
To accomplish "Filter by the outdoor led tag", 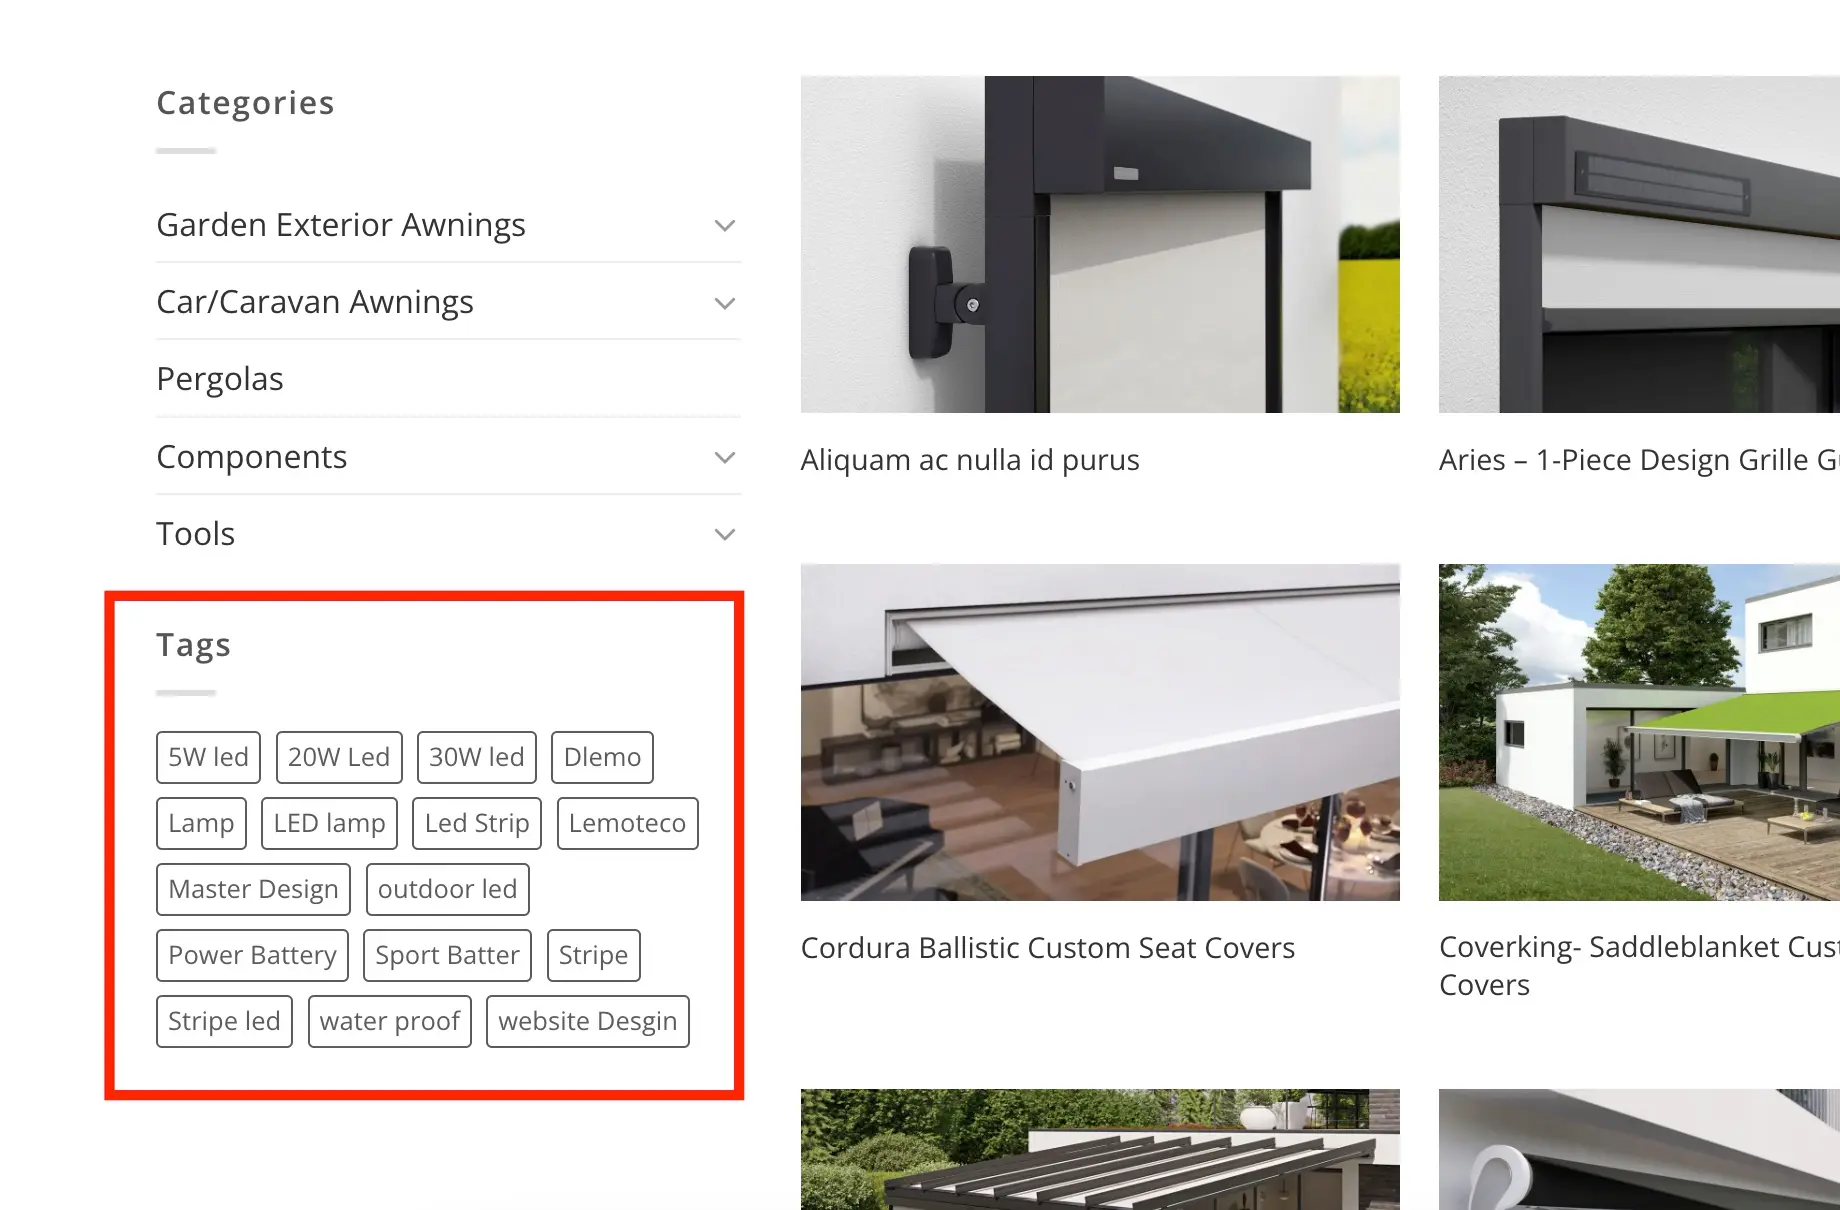I will point(447,889).
